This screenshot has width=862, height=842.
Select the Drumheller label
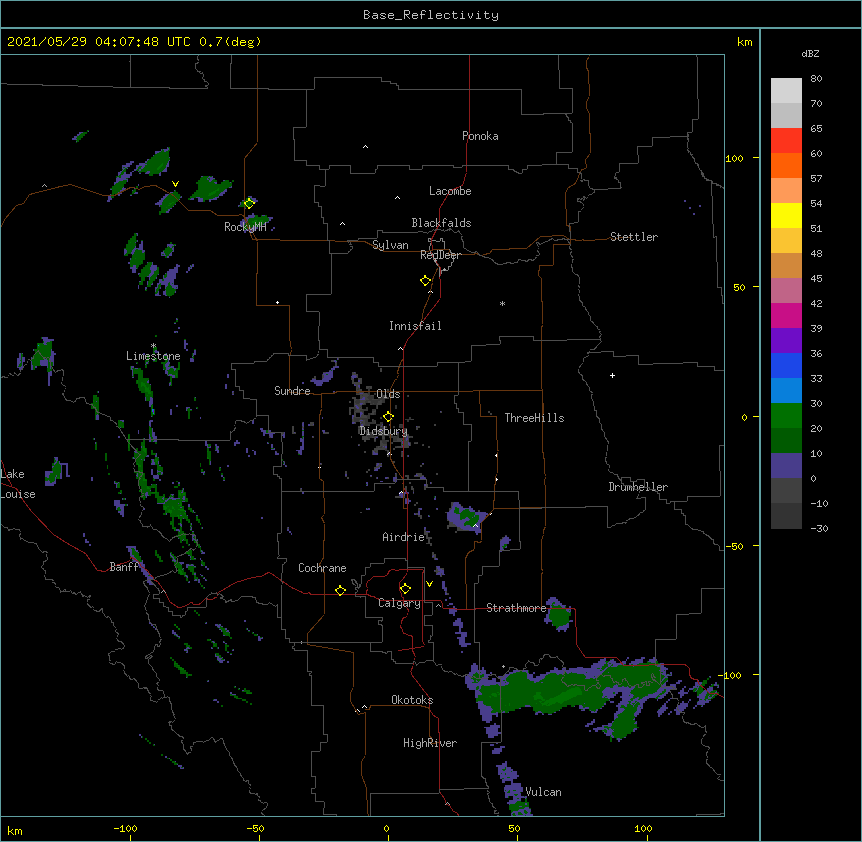pyautogui.click(x=638, y=487)
